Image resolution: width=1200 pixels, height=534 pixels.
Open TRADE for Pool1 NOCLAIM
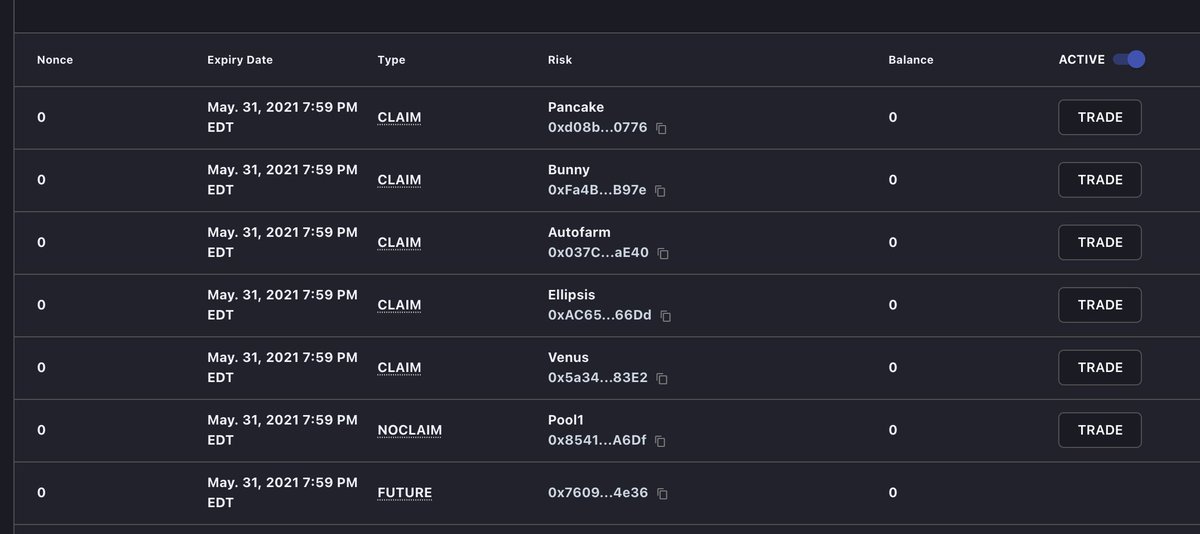[1100, 430]
